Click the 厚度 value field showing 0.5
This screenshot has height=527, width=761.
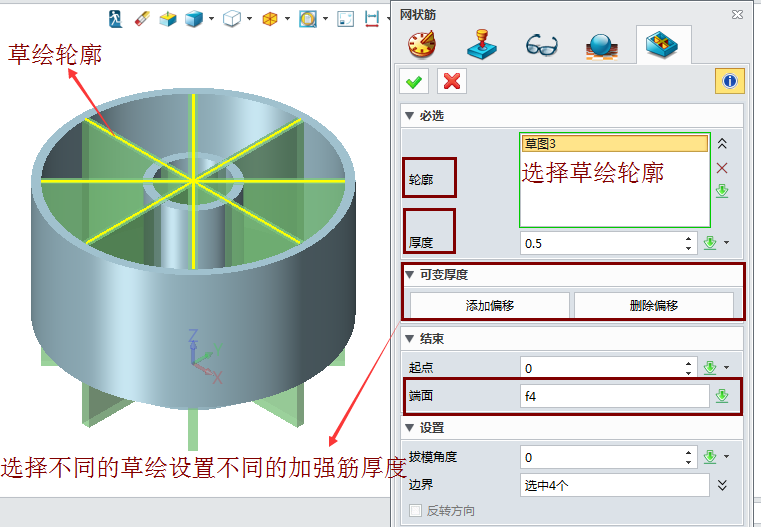(602, 243)
